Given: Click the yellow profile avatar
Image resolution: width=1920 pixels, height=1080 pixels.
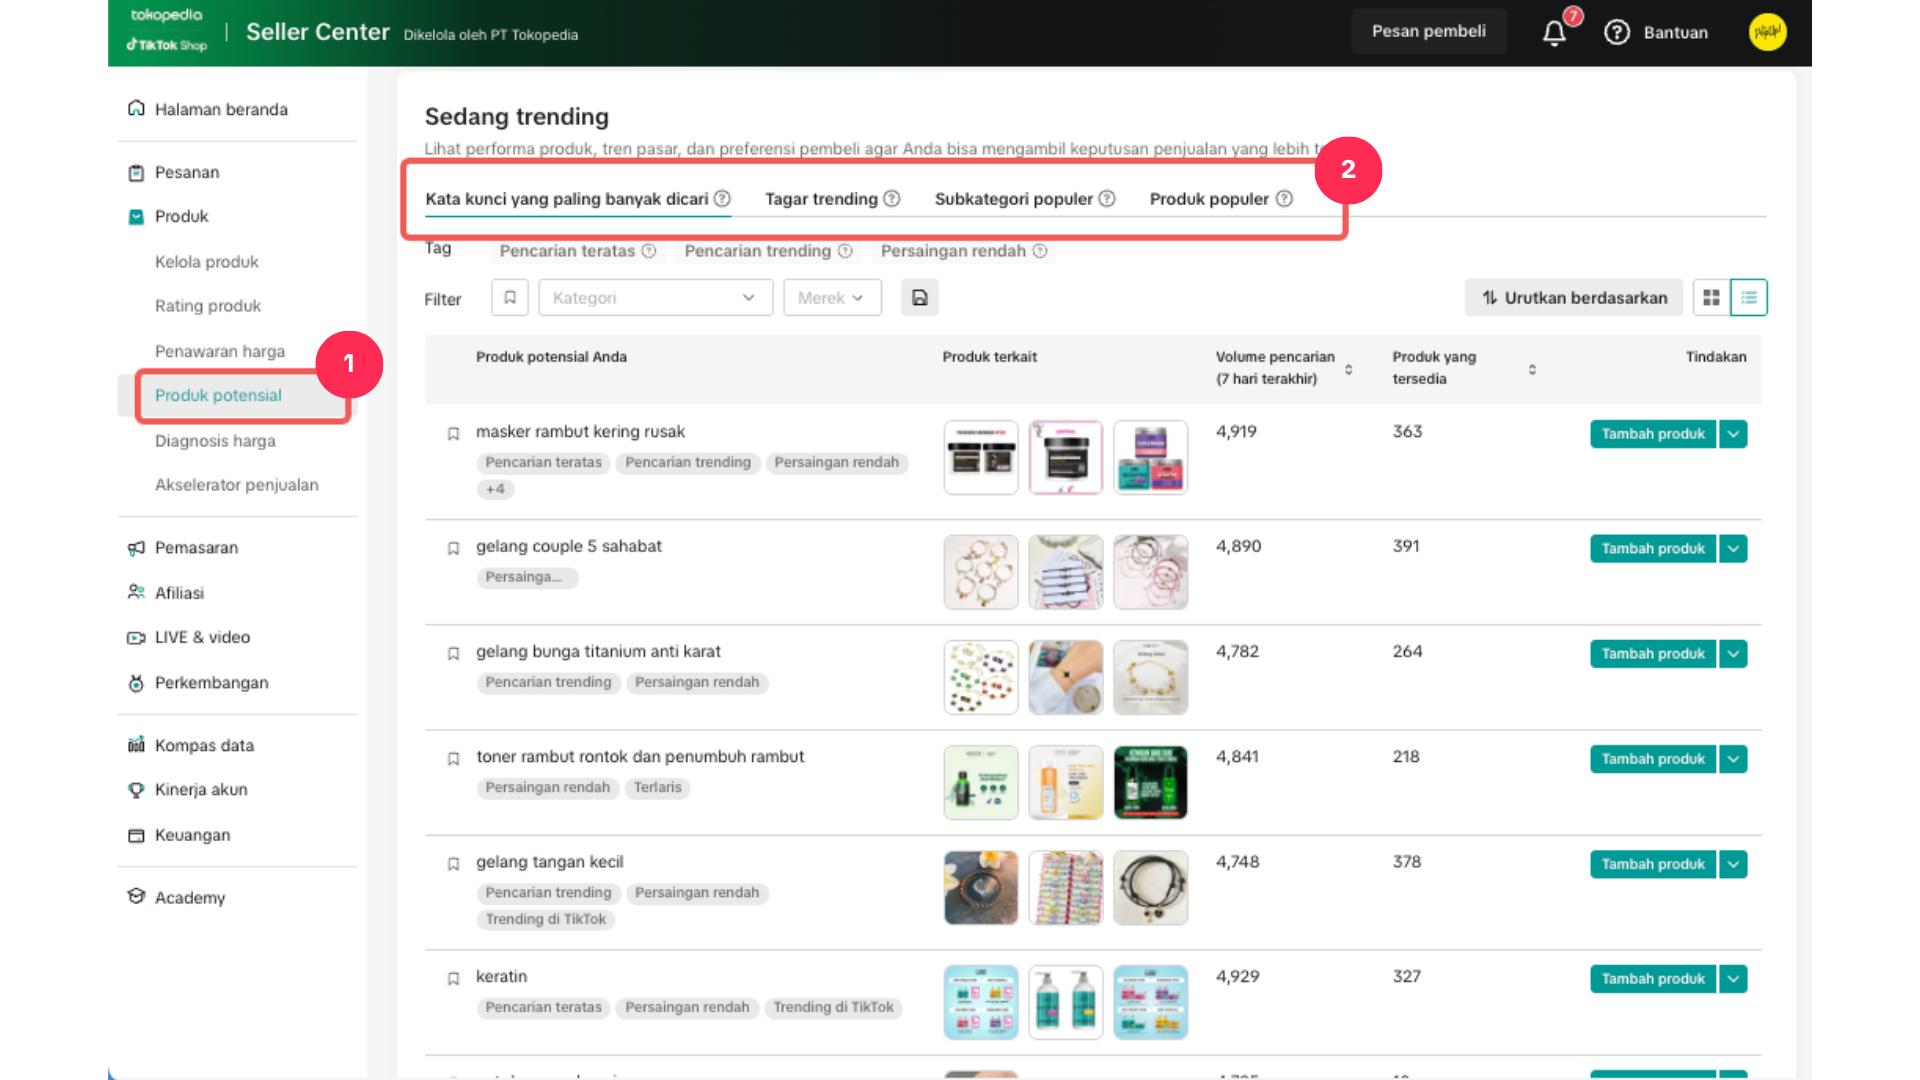Looking at the screenshot, I should tap(1767, 32).
